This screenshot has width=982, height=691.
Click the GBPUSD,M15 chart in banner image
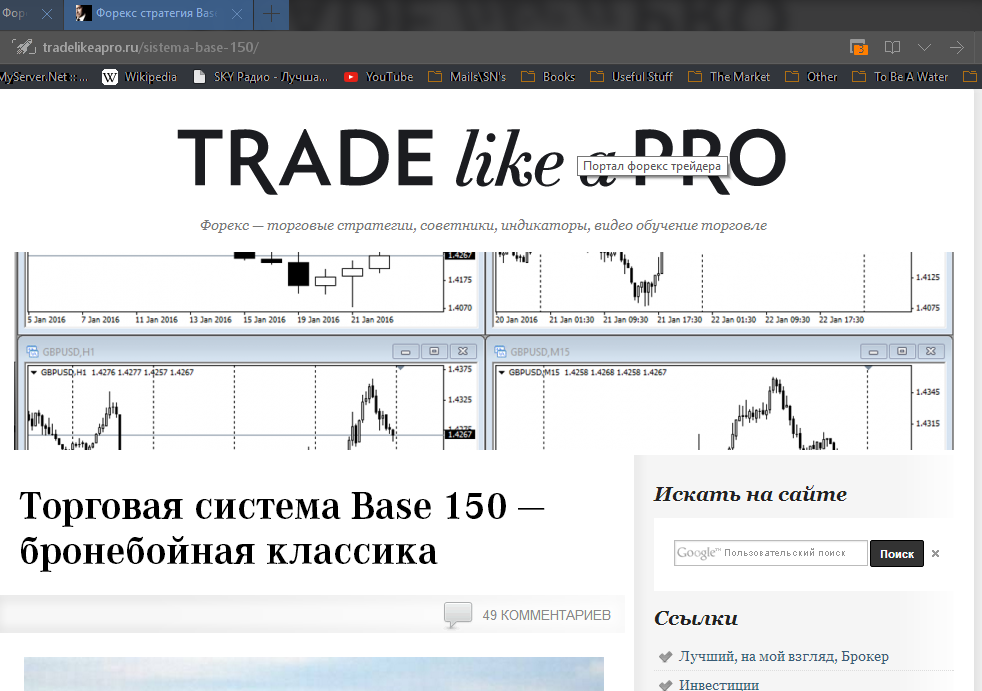(719, 393)
